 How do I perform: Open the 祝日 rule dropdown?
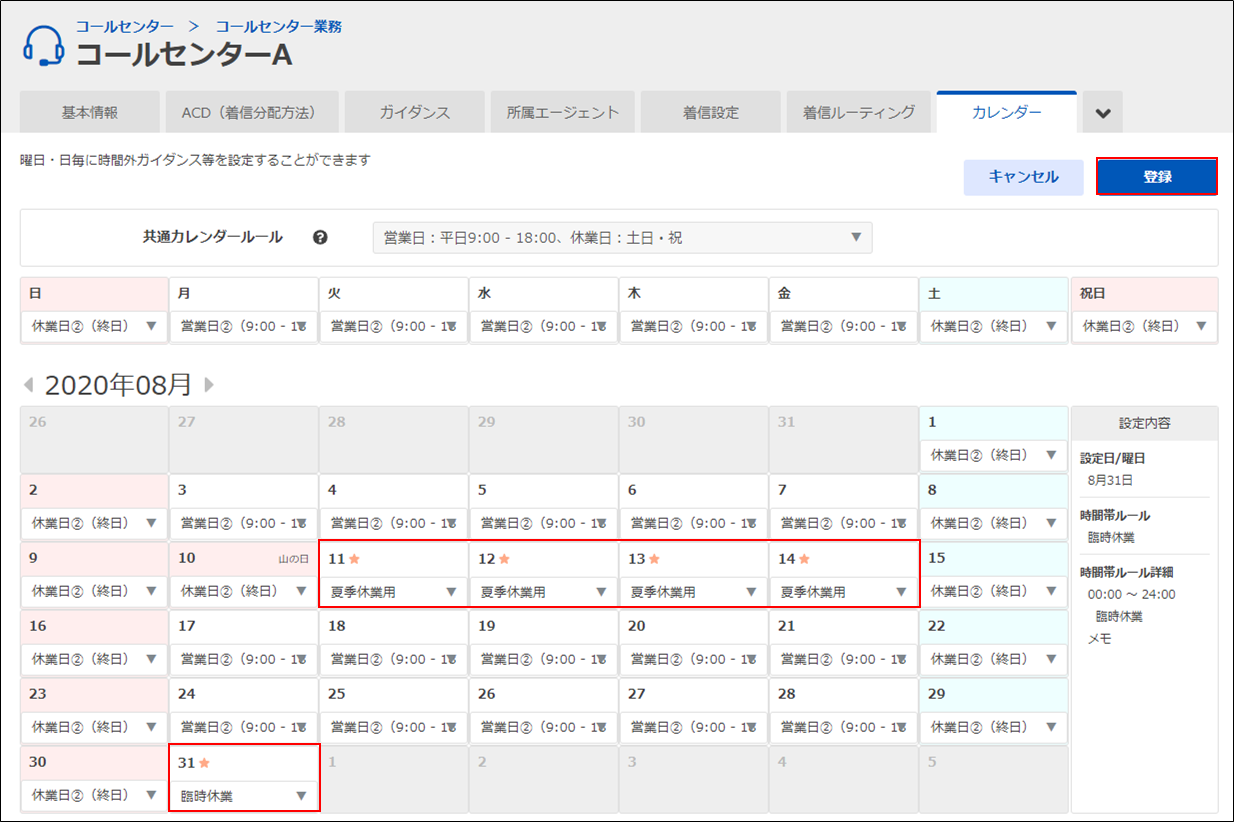pyautogui.click(x=1144, y=326)
